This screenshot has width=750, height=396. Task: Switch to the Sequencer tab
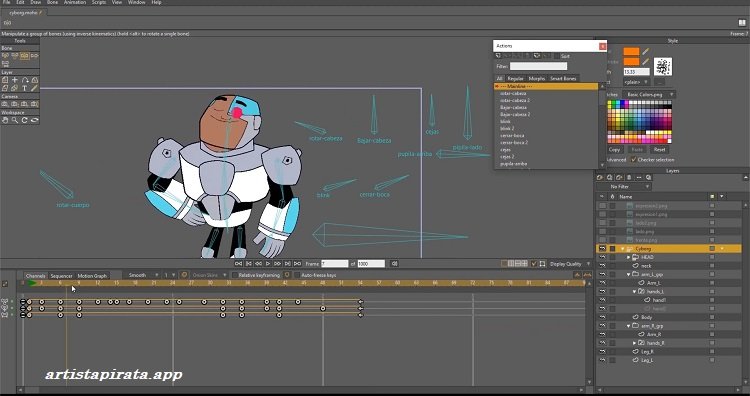click(x=61, y=276)
